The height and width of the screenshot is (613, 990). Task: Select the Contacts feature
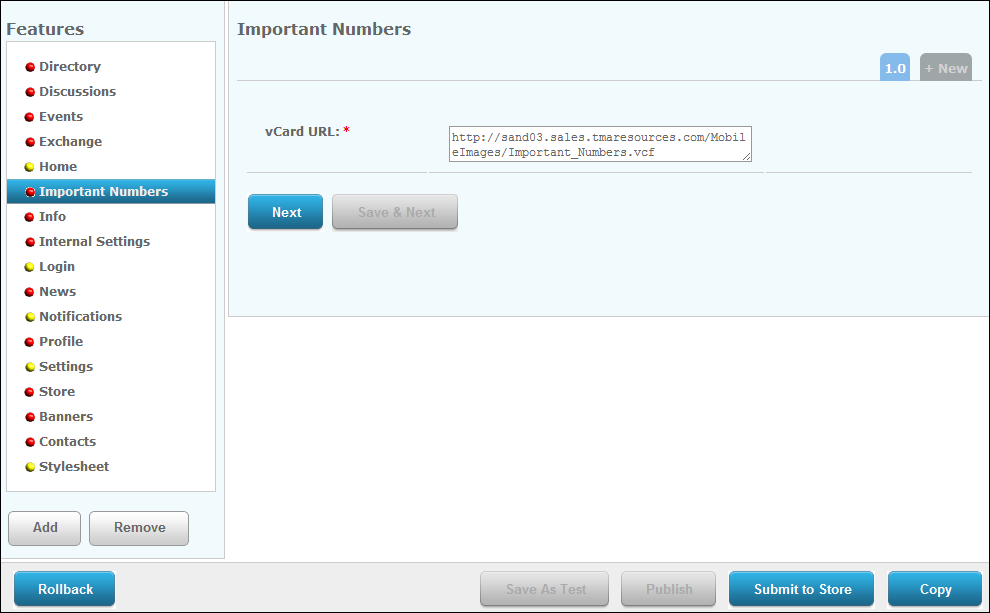(67, 442)
